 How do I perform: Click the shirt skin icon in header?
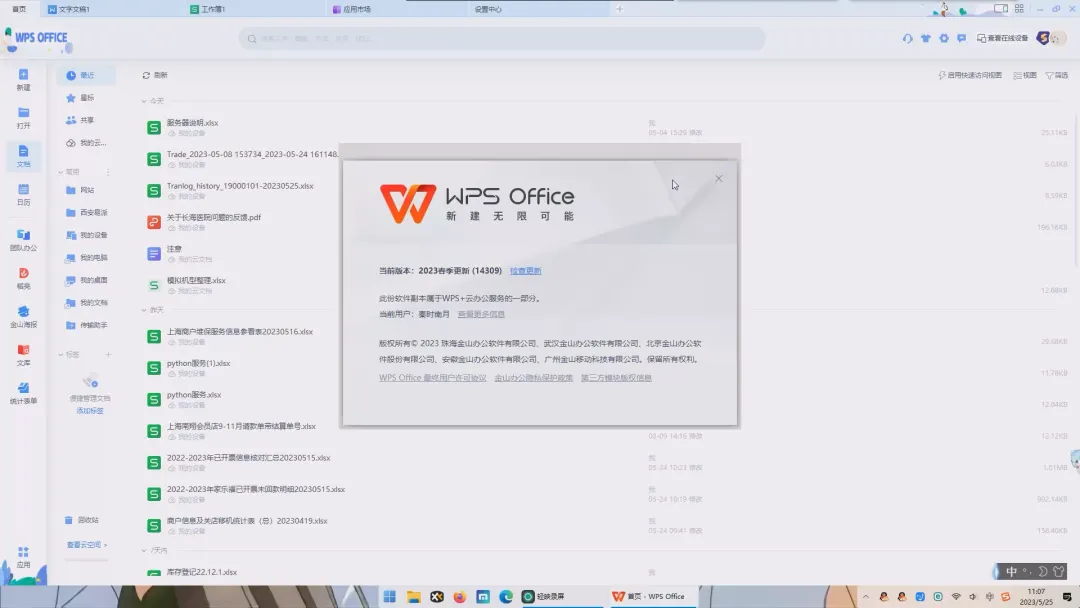pyautogui.click(x=926, y=39)
